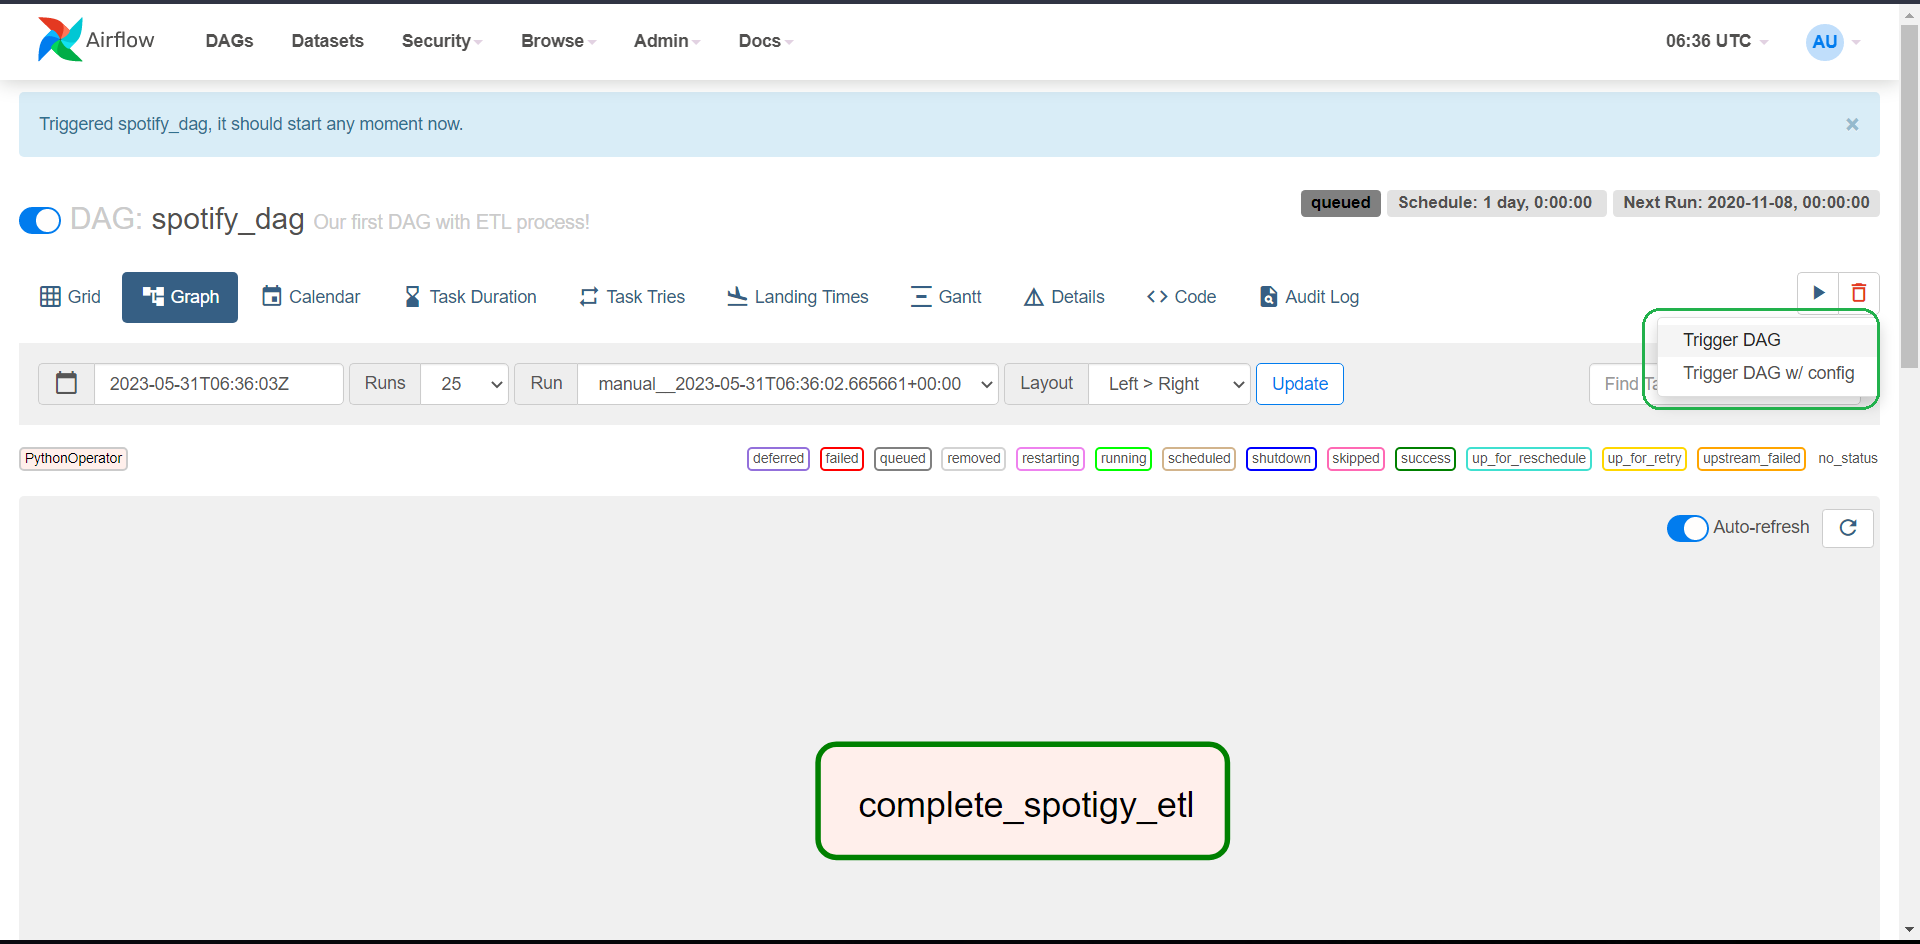Dismiss the triggered spotify_dag notification
Viewport: 1920px width, 944px height.
pos(1852,124)
